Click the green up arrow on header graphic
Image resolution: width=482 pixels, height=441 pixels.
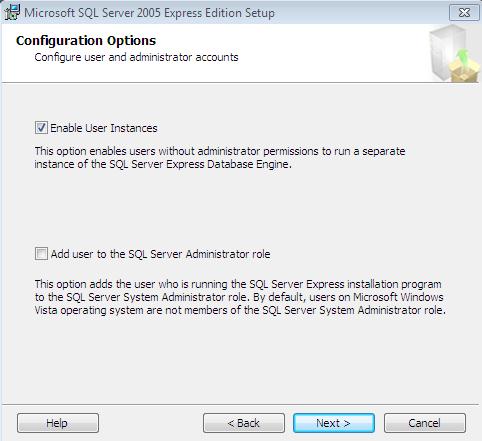(463, 57)
